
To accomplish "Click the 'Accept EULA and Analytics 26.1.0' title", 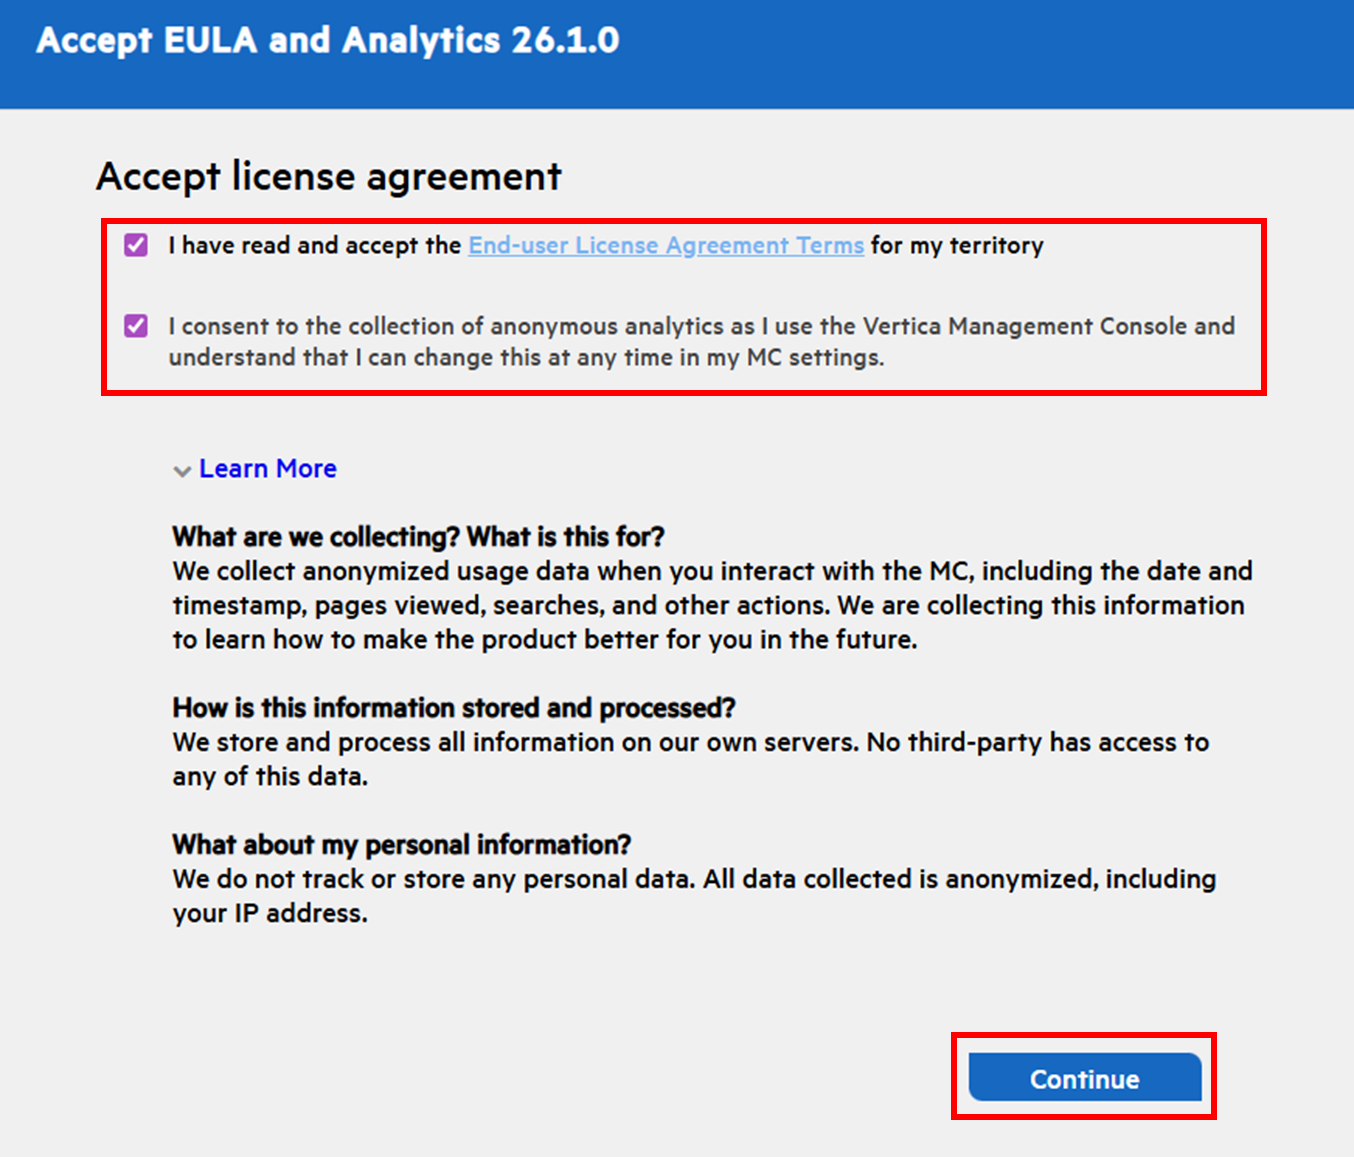I will (328, 40).
